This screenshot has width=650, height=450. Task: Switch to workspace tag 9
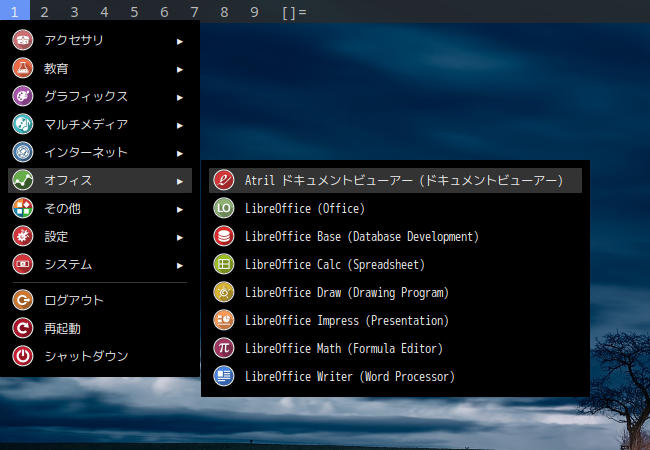(x=254, y=12)
